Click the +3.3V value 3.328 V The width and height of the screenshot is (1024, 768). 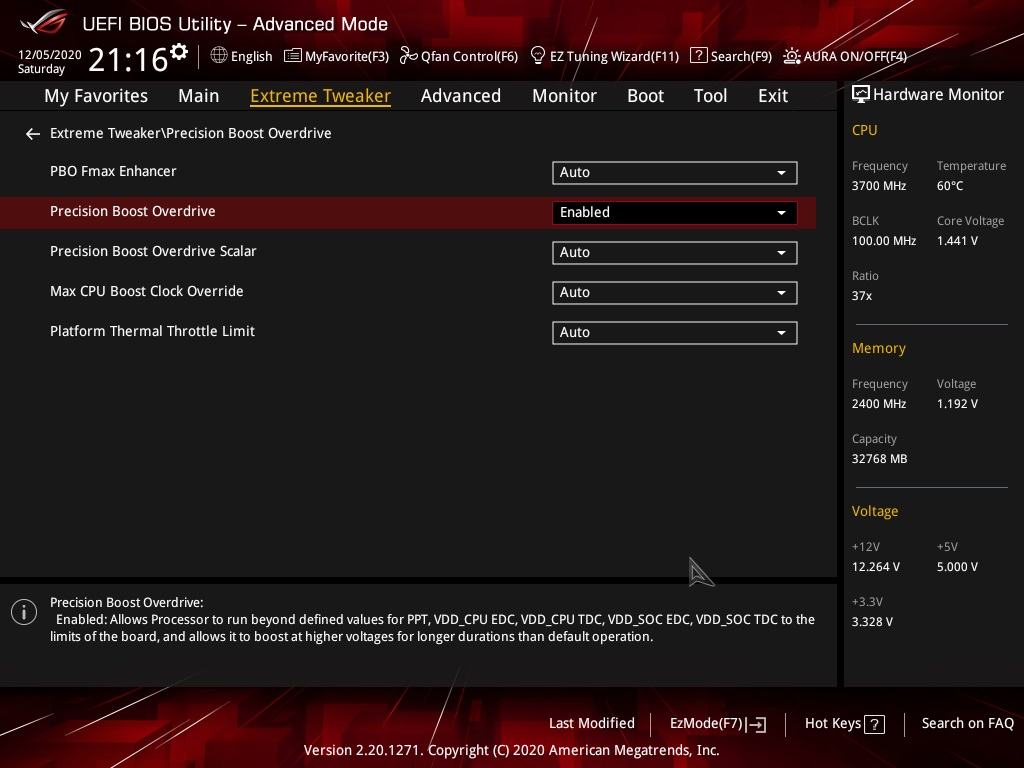click(872, 622)
